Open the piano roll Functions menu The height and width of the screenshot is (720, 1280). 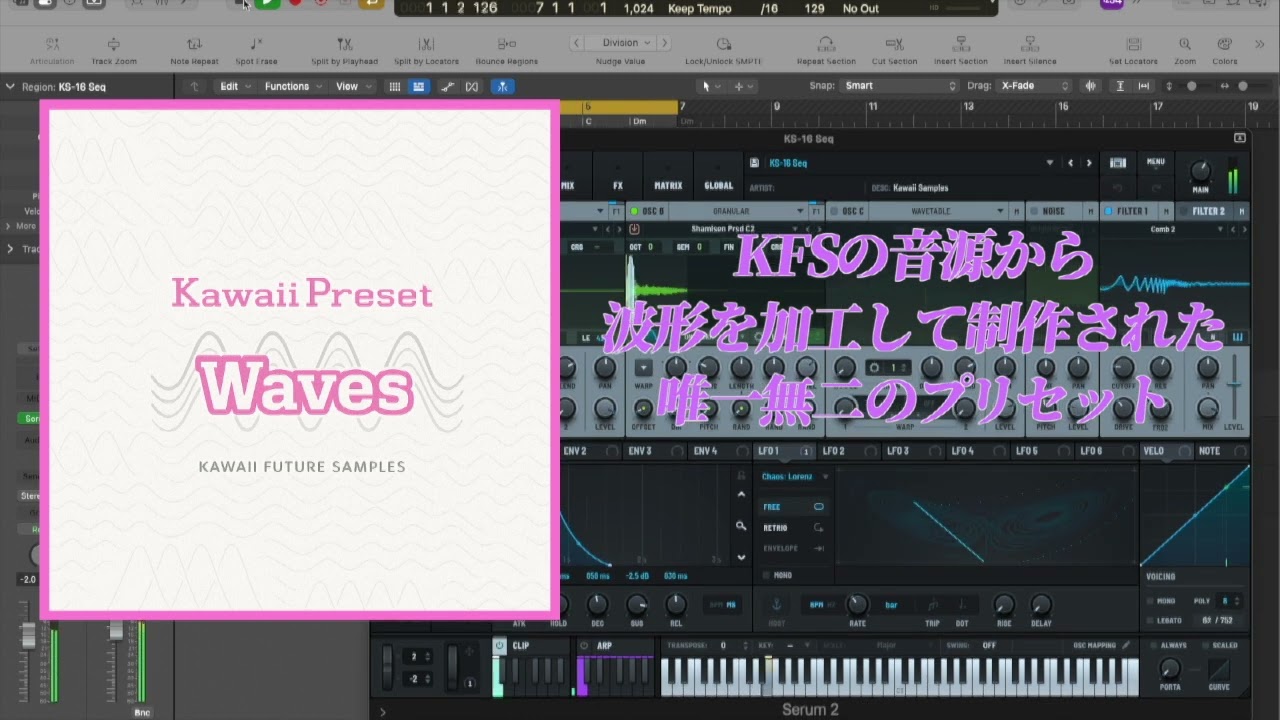pos(292,86)
